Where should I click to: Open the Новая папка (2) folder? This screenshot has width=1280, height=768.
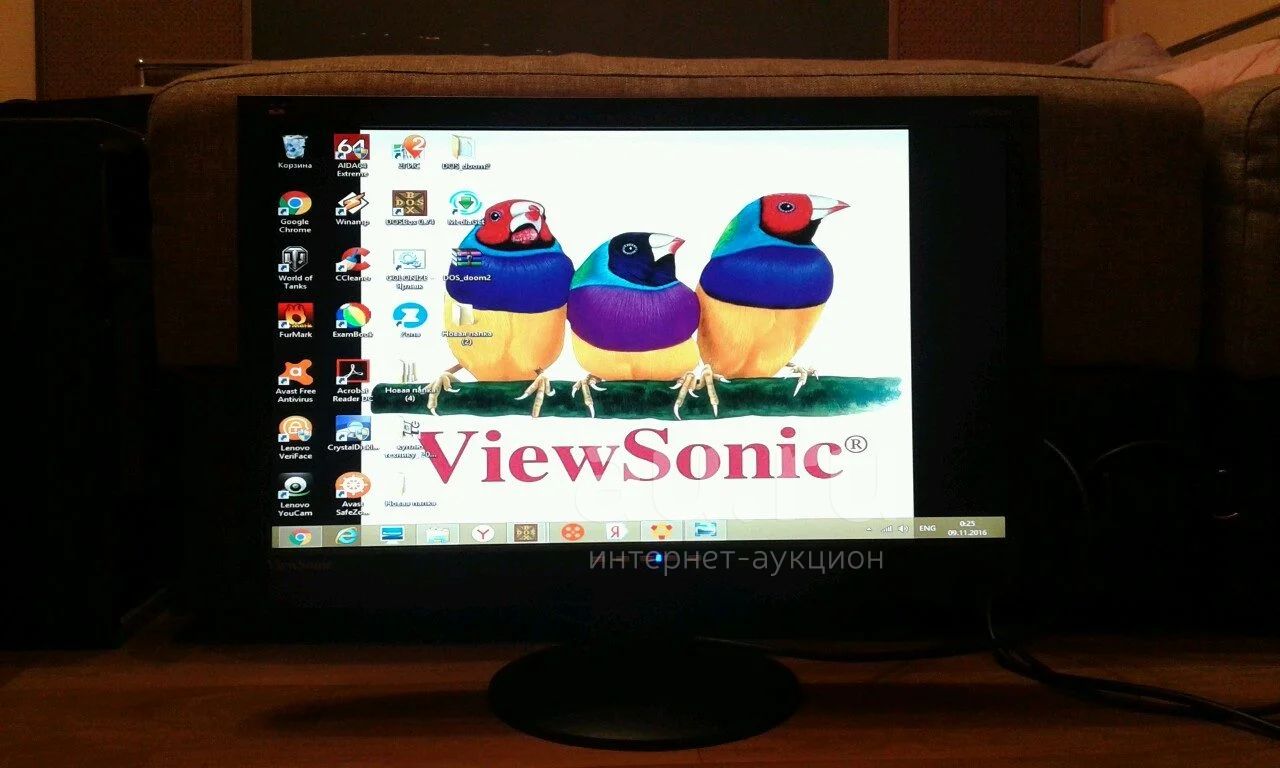[466, 325]
